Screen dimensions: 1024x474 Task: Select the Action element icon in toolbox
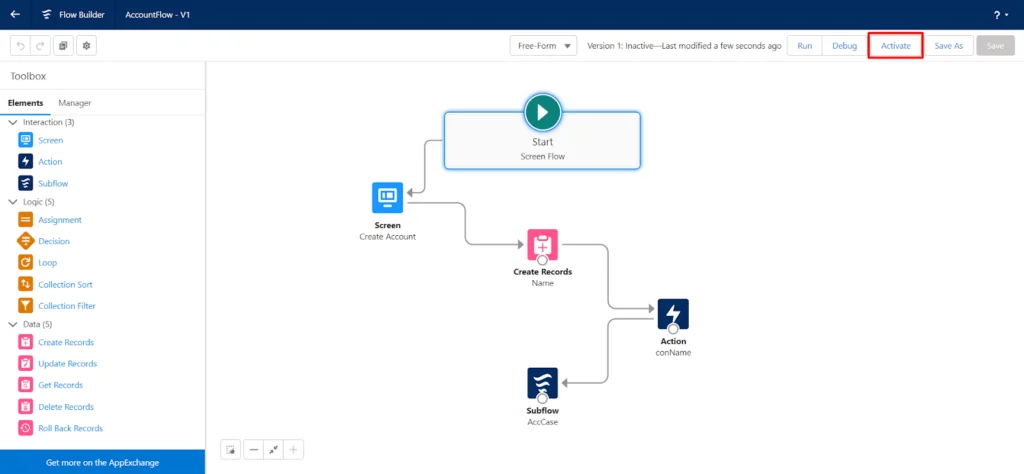25,161
